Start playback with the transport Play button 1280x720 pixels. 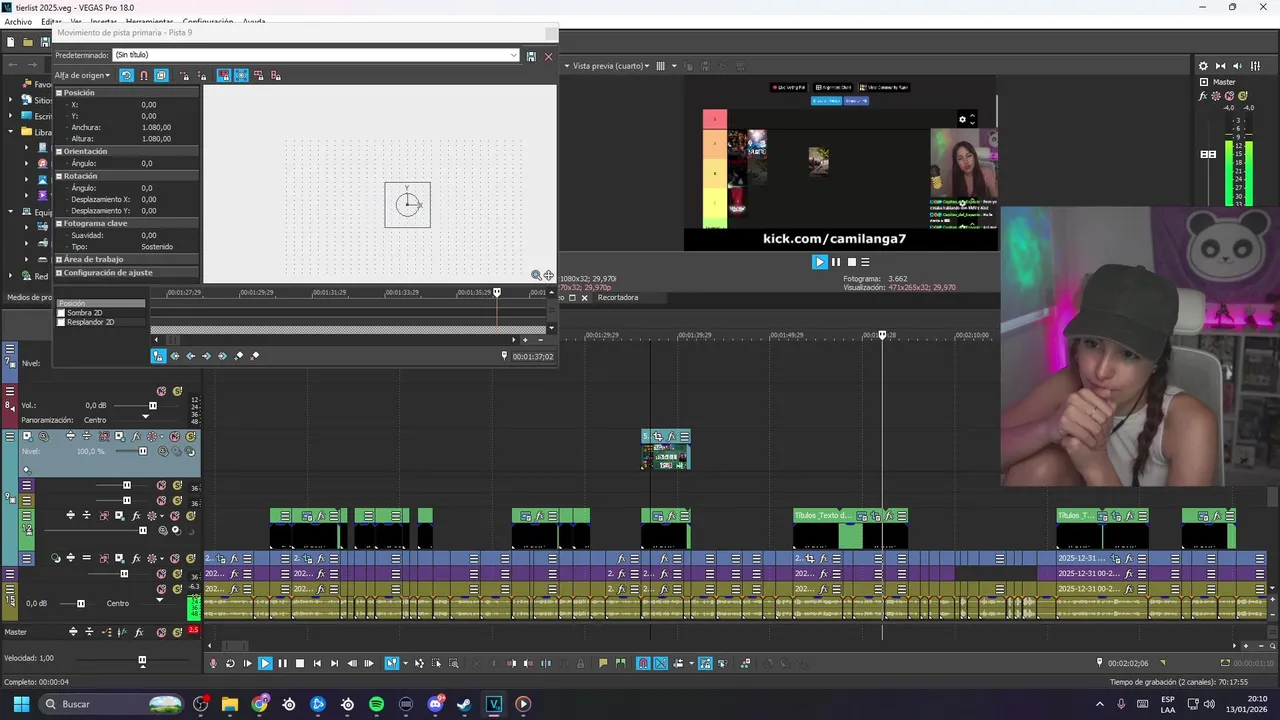pos(265,663)
